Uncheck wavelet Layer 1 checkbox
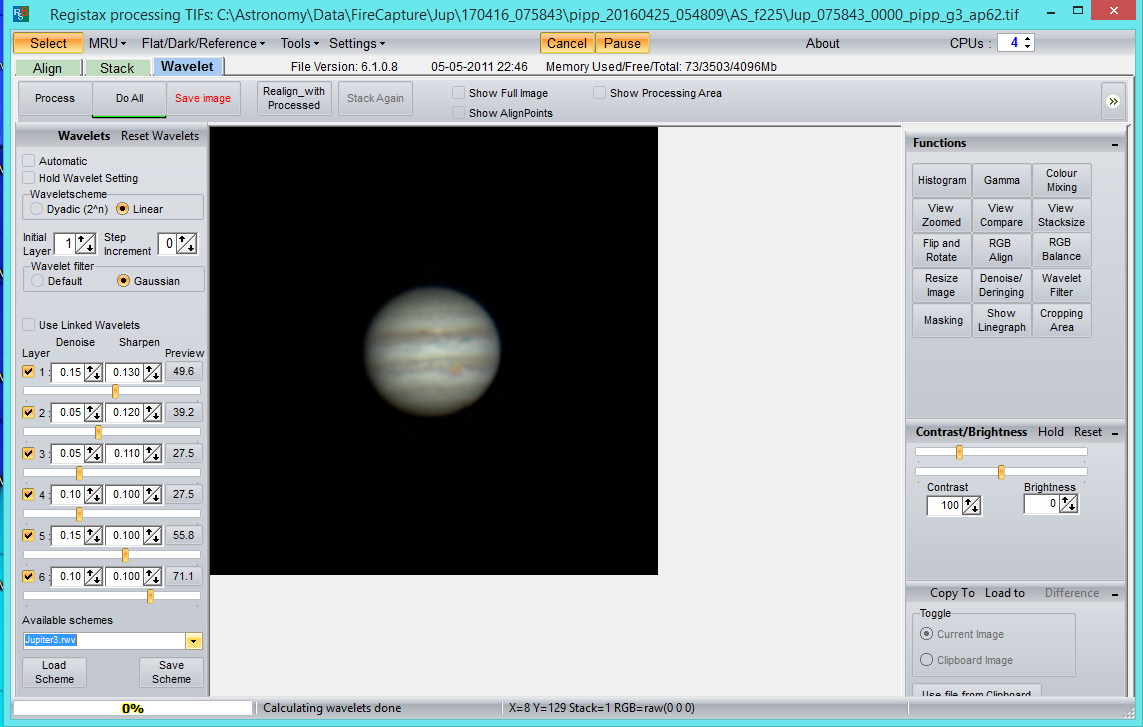This screenshot has height=727, width=1143. click(28, 371)
